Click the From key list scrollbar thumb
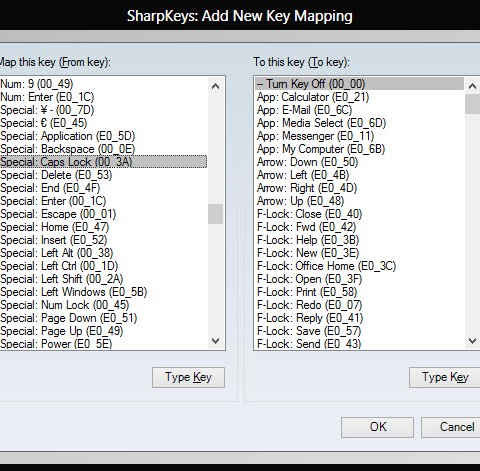This screenshot has height=471, width=480. pyautogui.click(x=215, y=214)
